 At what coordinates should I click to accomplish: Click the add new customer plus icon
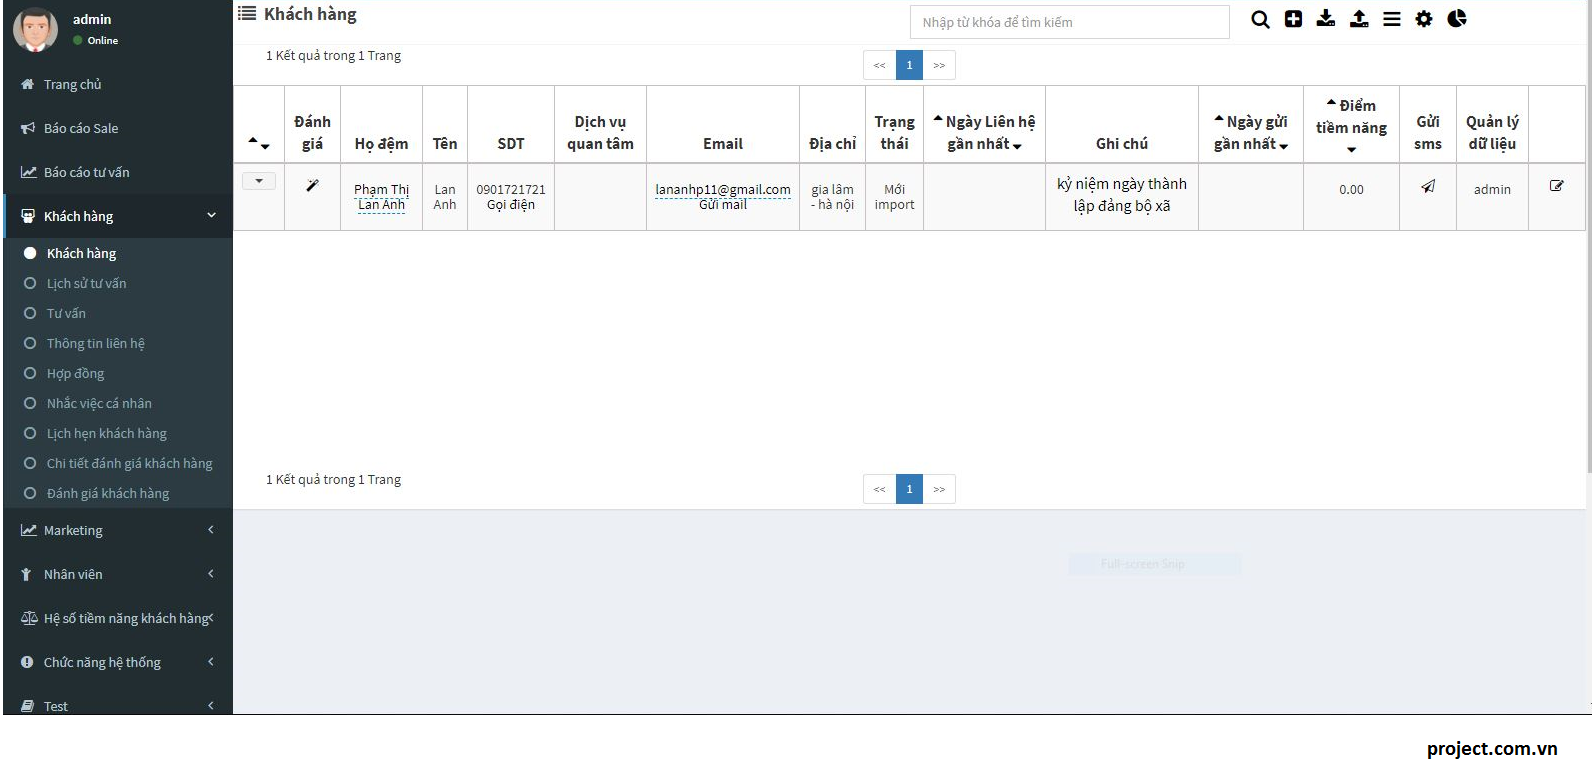click(x=1293, y=19)
